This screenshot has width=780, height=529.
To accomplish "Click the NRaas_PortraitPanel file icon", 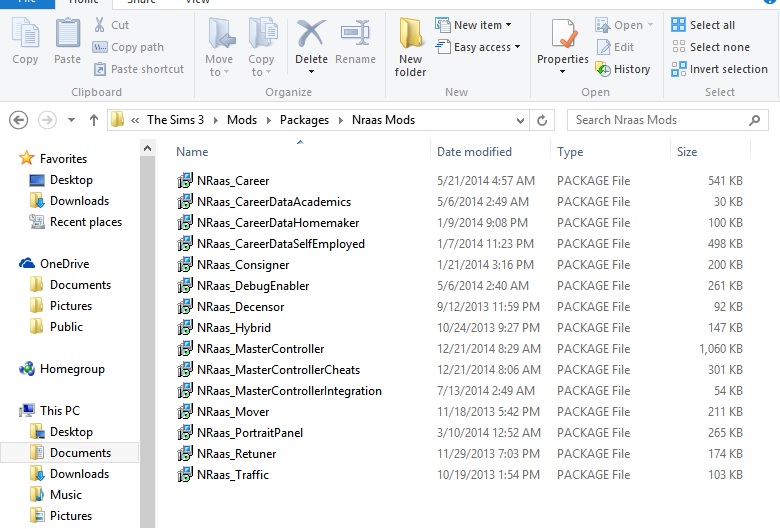I will pyautogui.click(x=185, y=432).
